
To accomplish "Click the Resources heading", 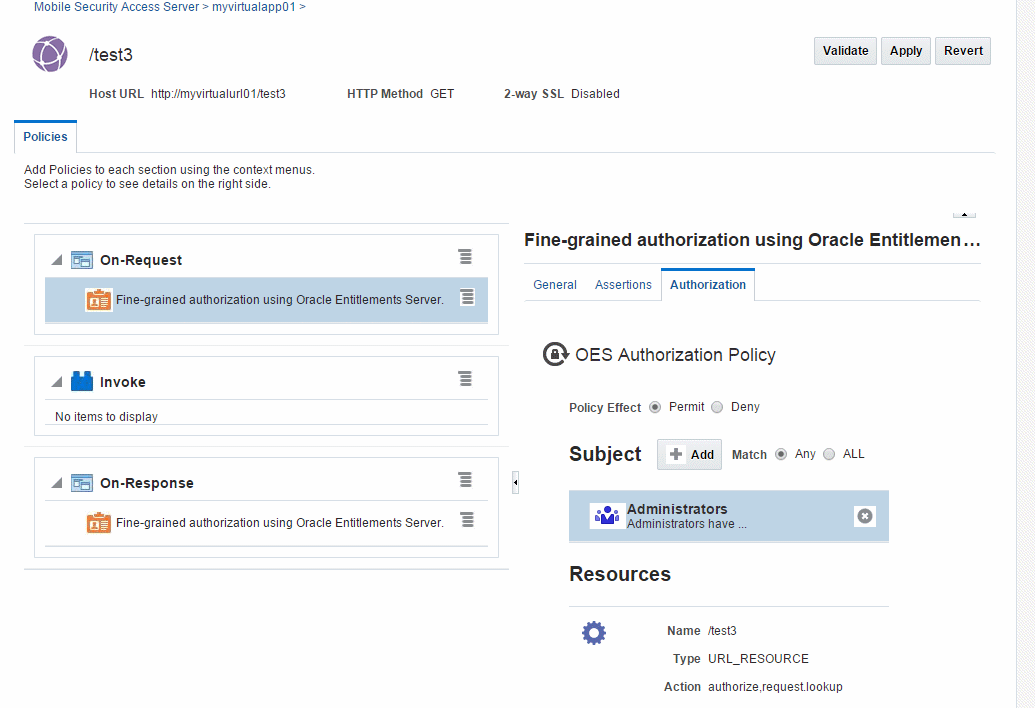I will [x=620, y=574].
